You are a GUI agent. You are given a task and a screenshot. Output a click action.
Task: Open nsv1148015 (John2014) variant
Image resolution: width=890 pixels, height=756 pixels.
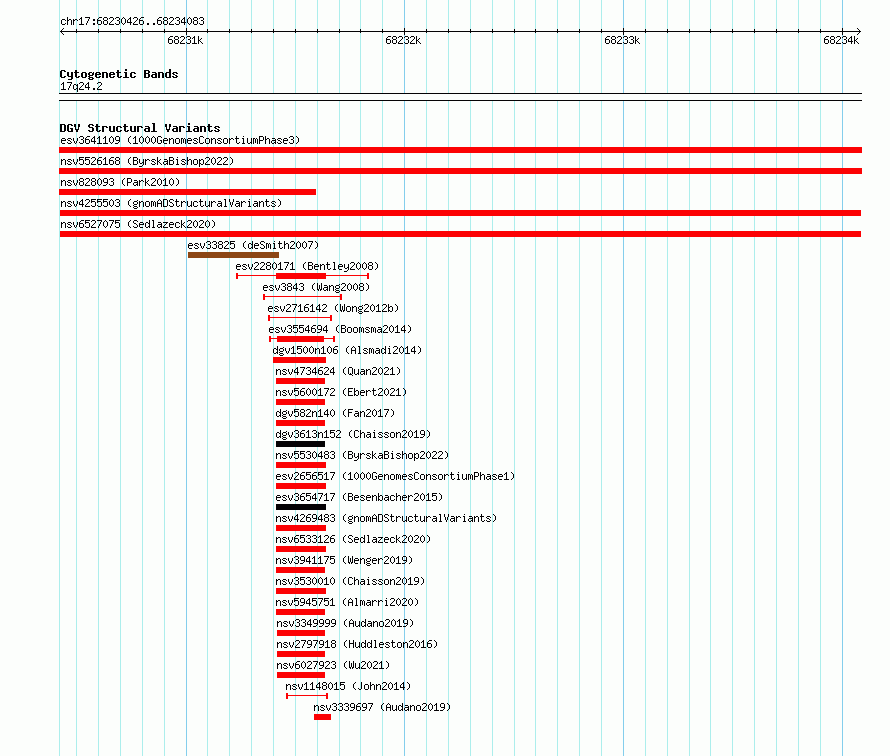pyautogui.click(x=348, y=686)
